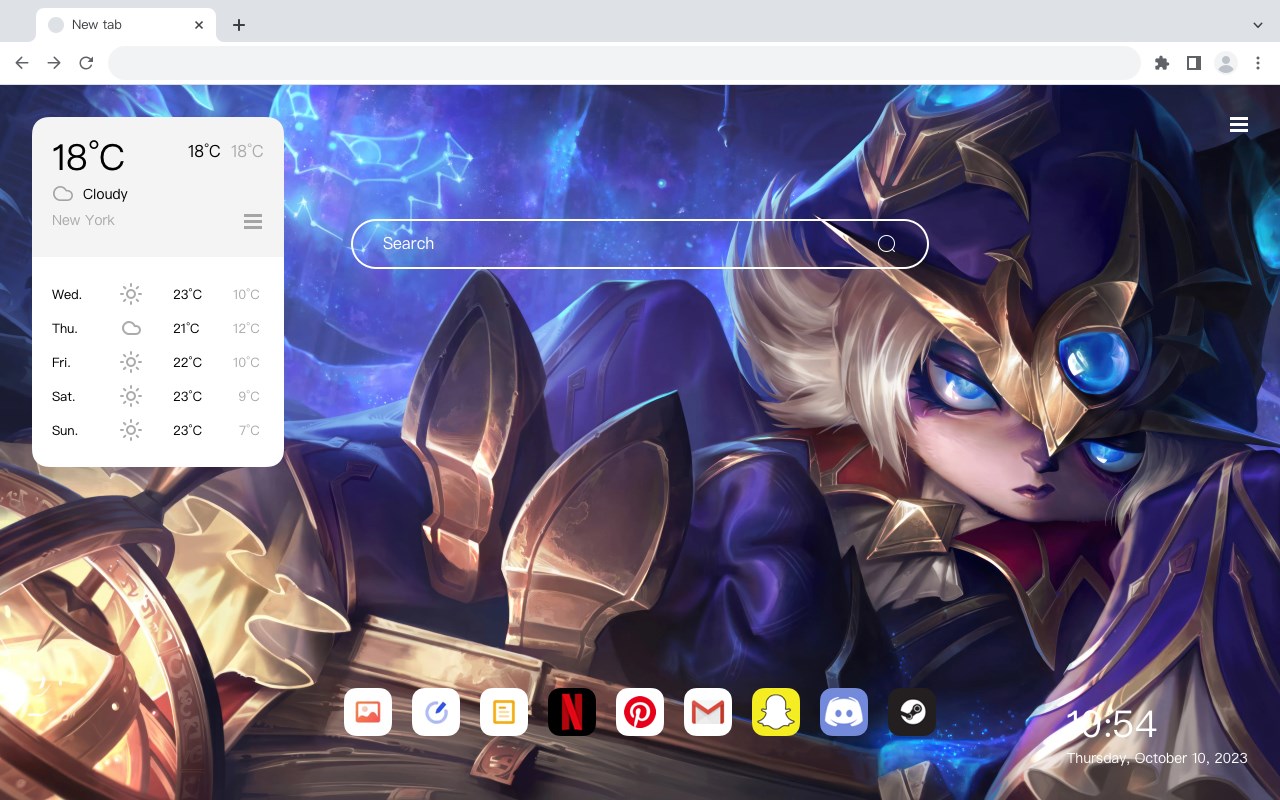The width and height of the screenshot is (1280, 800).
Task: Launch the Netflix shortcut
Action: click(572, 712)
